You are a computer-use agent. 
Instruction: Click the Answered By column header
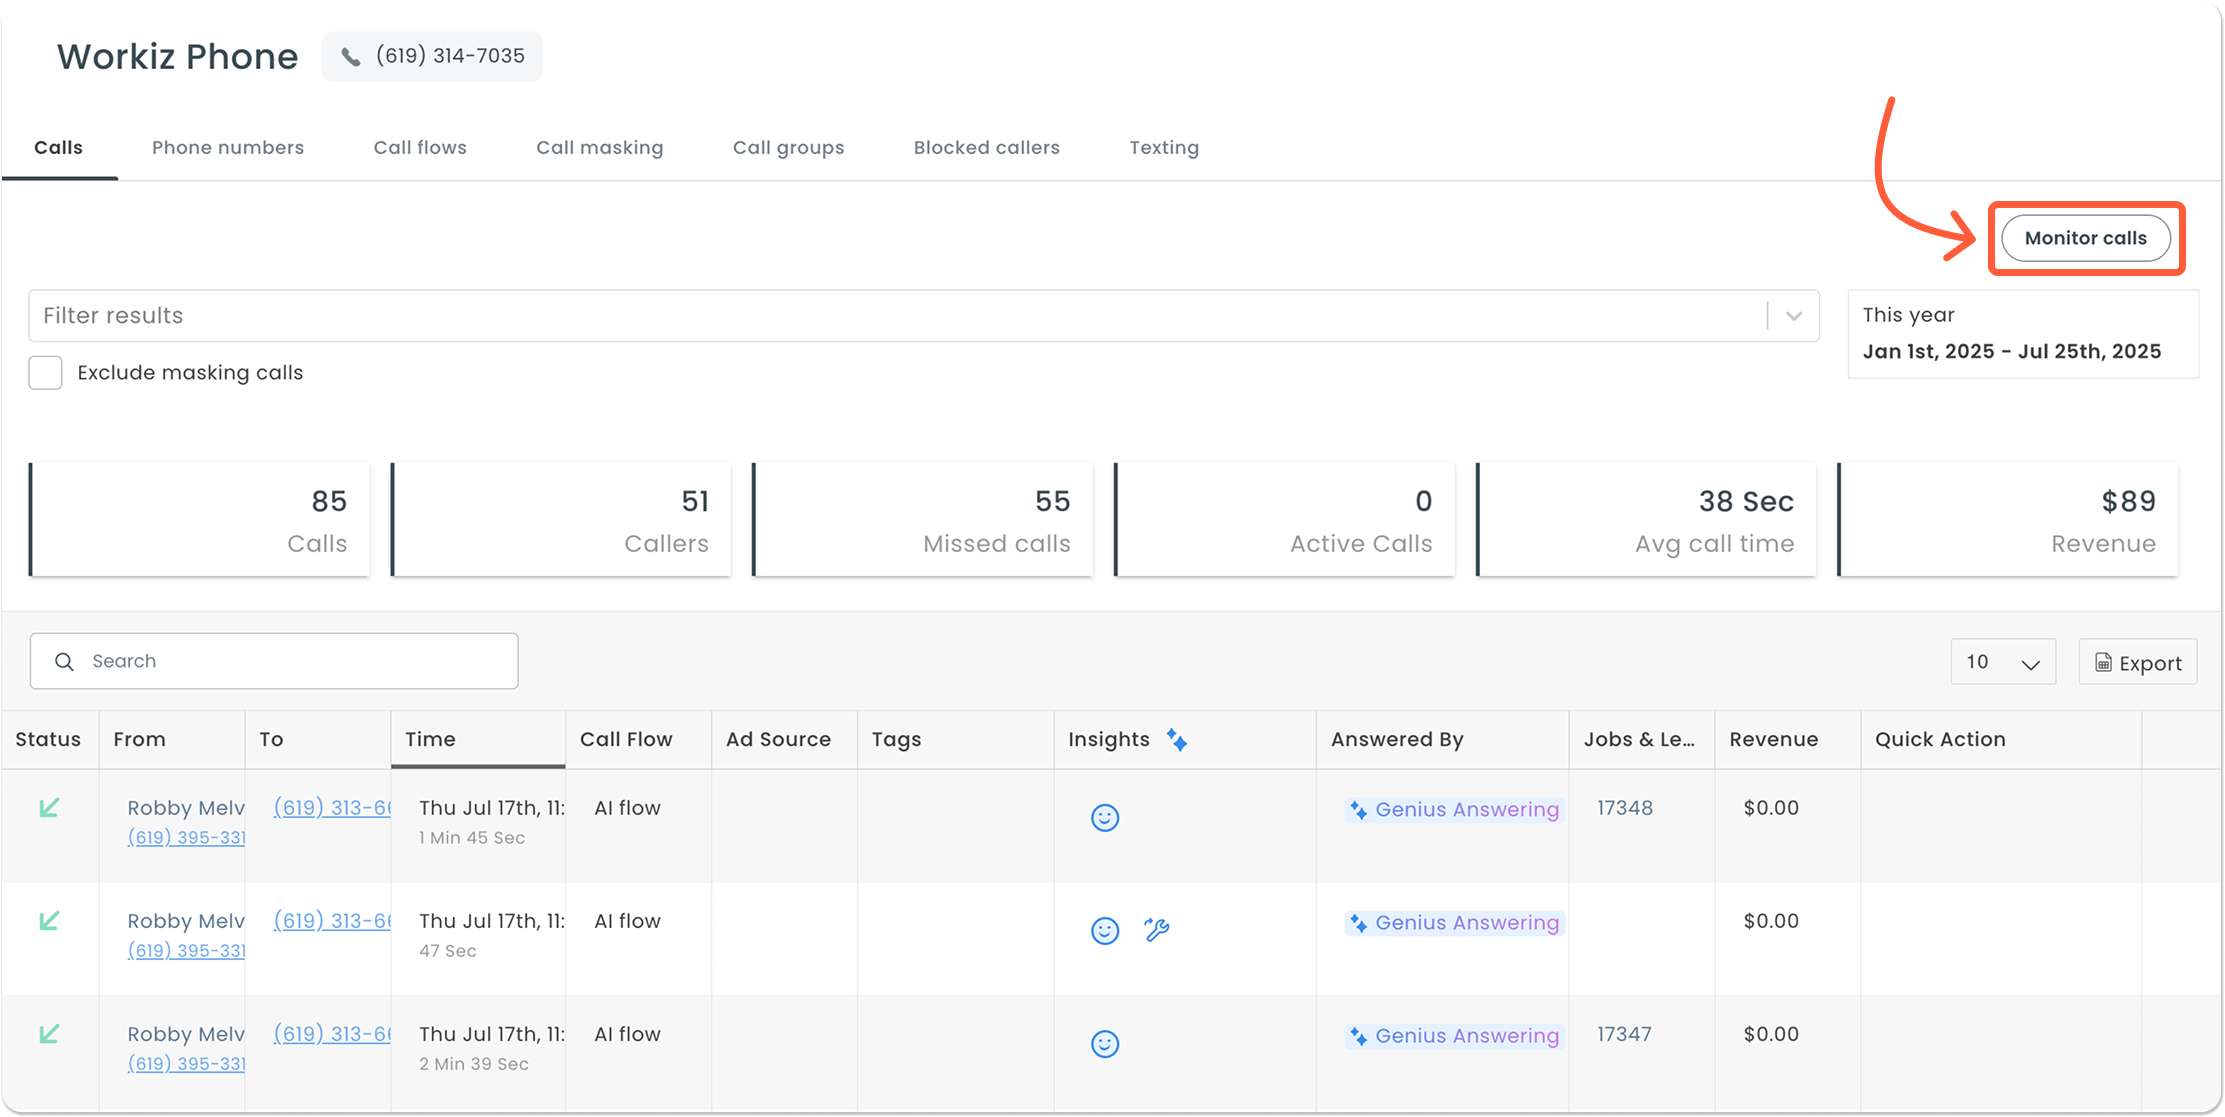coord(1442,740)
